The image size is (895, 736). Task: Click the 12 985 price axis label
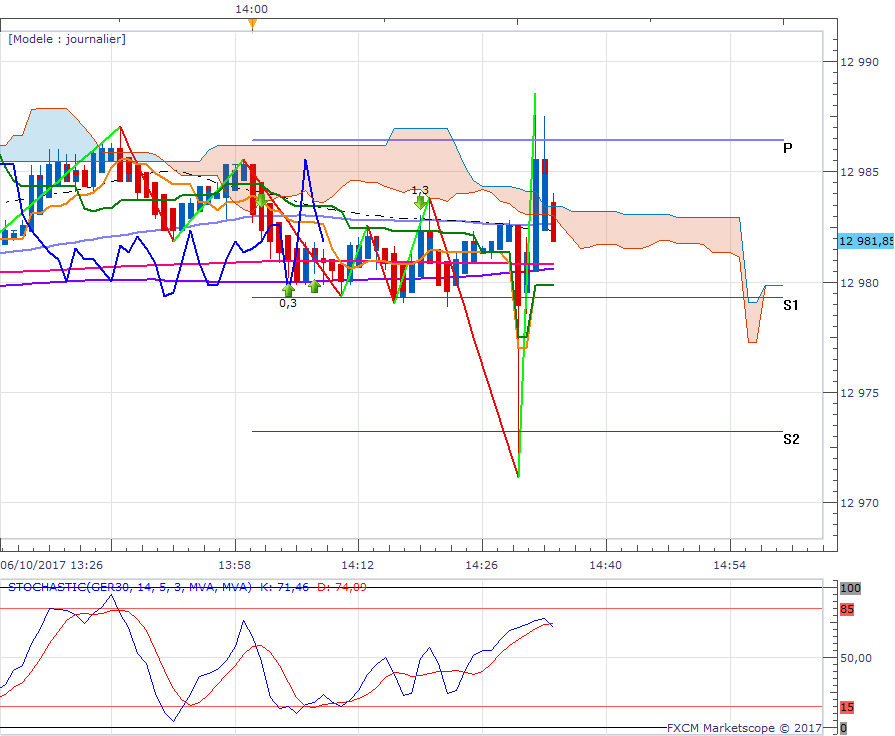coord(859,172)
